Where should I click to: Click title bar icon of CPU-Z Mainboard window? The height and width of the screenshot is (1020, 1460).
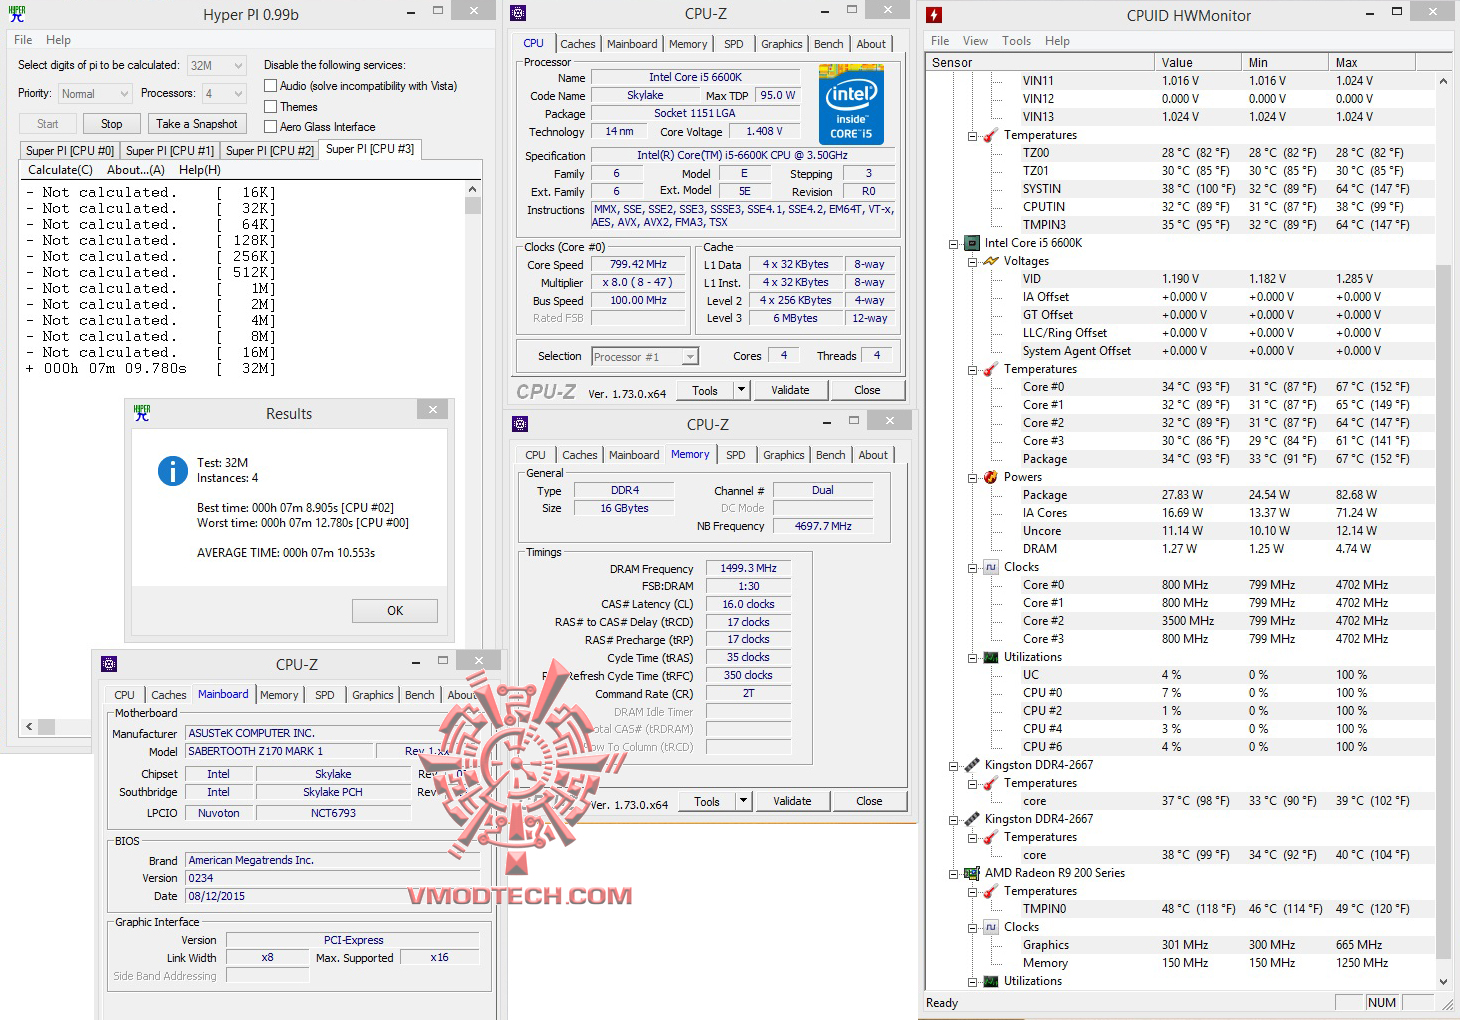109,664
